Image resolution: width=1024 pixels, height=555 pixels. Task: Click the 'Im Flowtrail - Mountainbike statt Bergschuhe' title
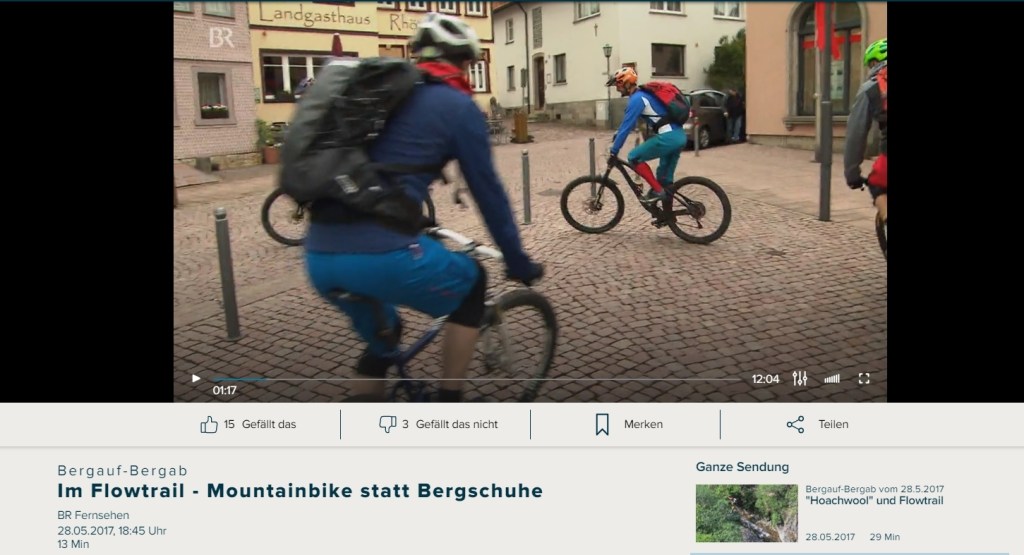[x=300, y=491]
